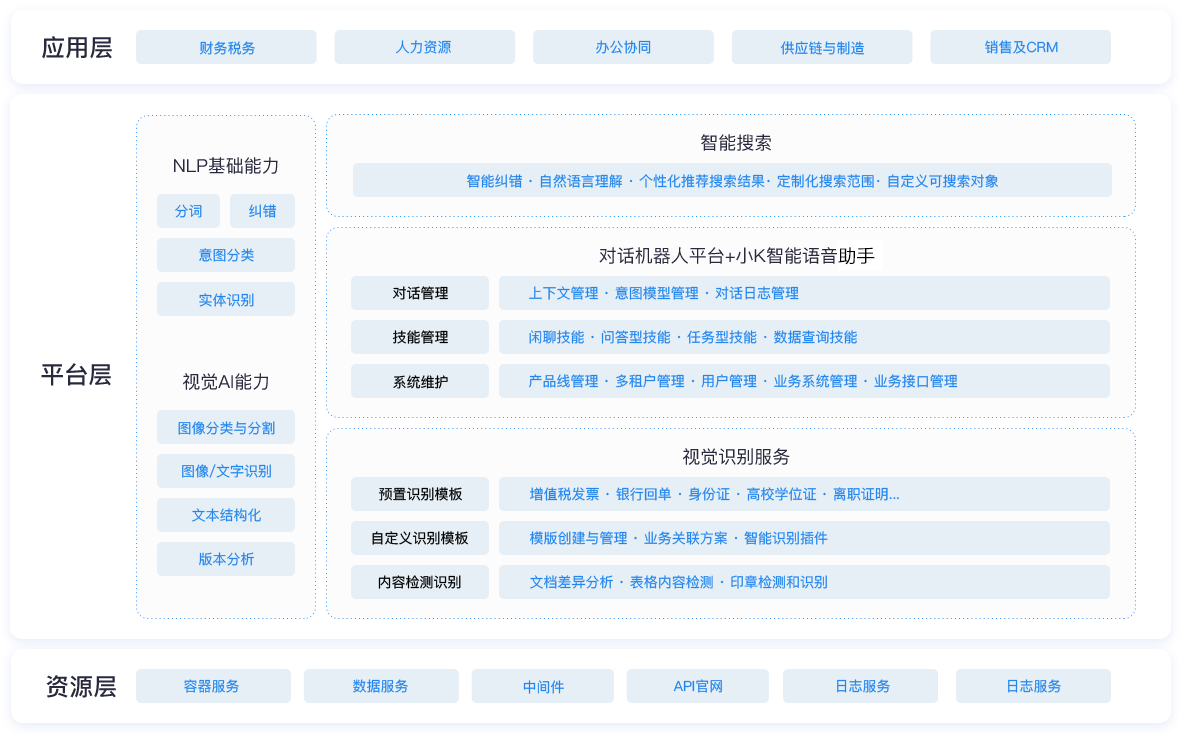Select the 图像分类与分割 capability
This screenshot has width=1181, height=733.
click(225, 427)
